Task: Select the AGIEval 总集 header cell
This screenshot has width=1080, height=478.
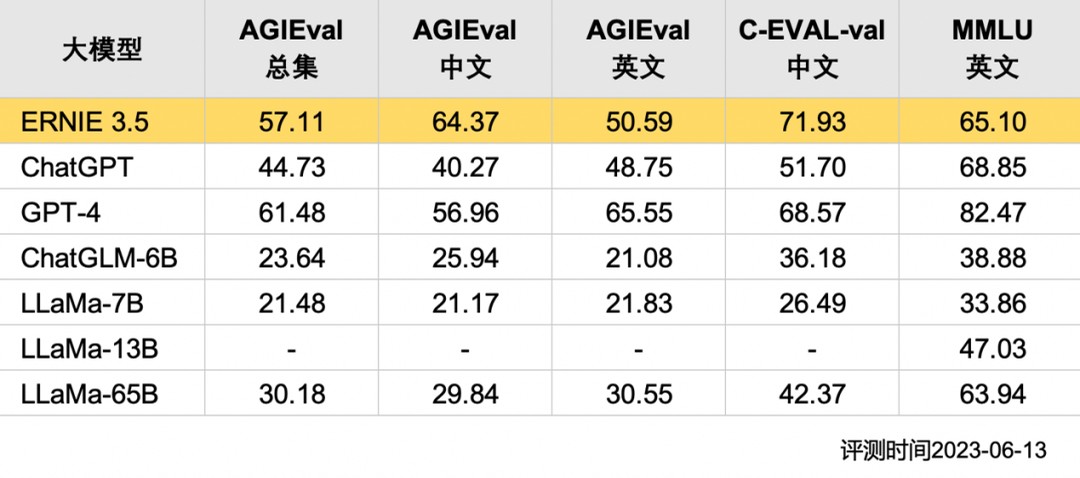Action: click(x=291, y=49)
